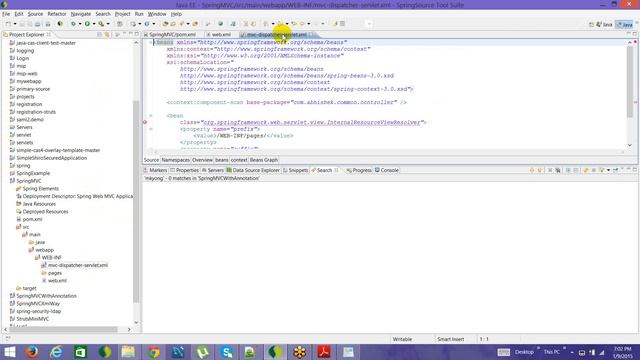Select mvc-dispatcher-servlet.xml in Project Explorer
The image size is (640, 360).
pyautogui.click(x=78, y=265)
